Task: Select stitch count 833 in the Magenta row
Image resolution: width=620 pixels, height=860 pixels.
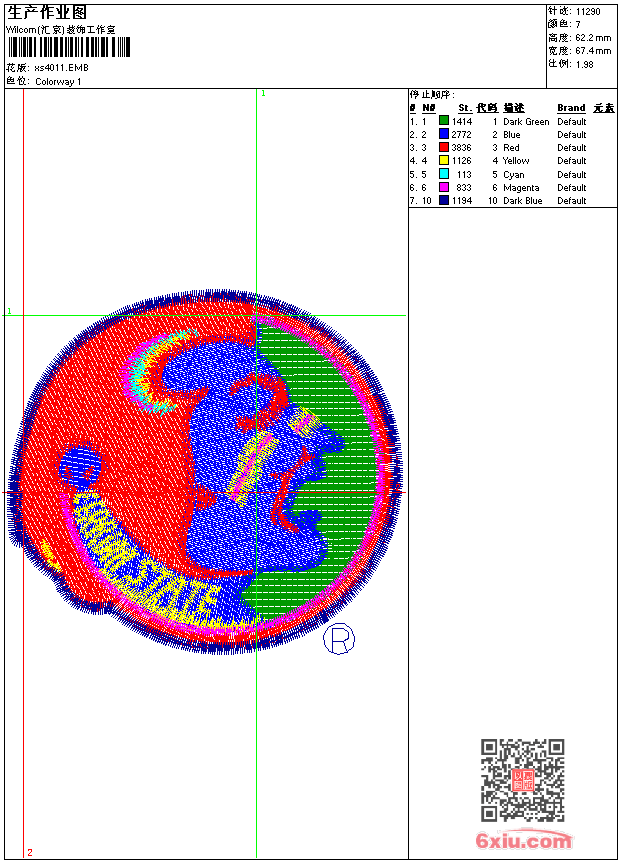Action: pos(464,188)
